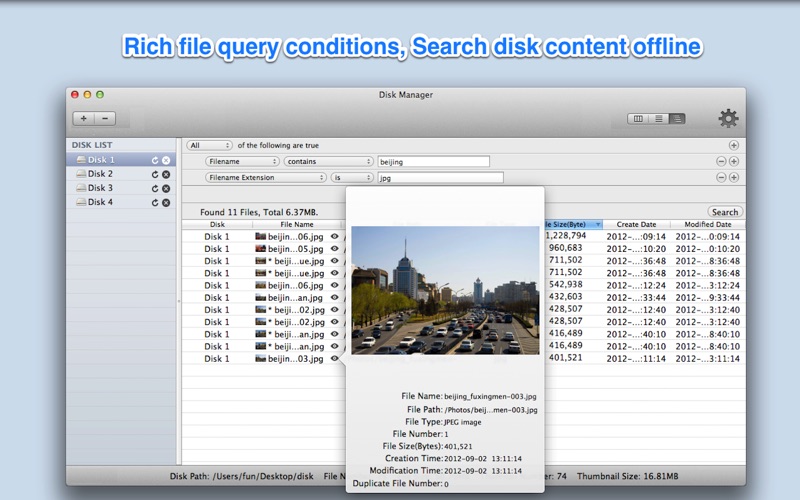Switch to the middle list view button
The height and width of the screenshot is (500, 800).
click(x=658, y=119)
